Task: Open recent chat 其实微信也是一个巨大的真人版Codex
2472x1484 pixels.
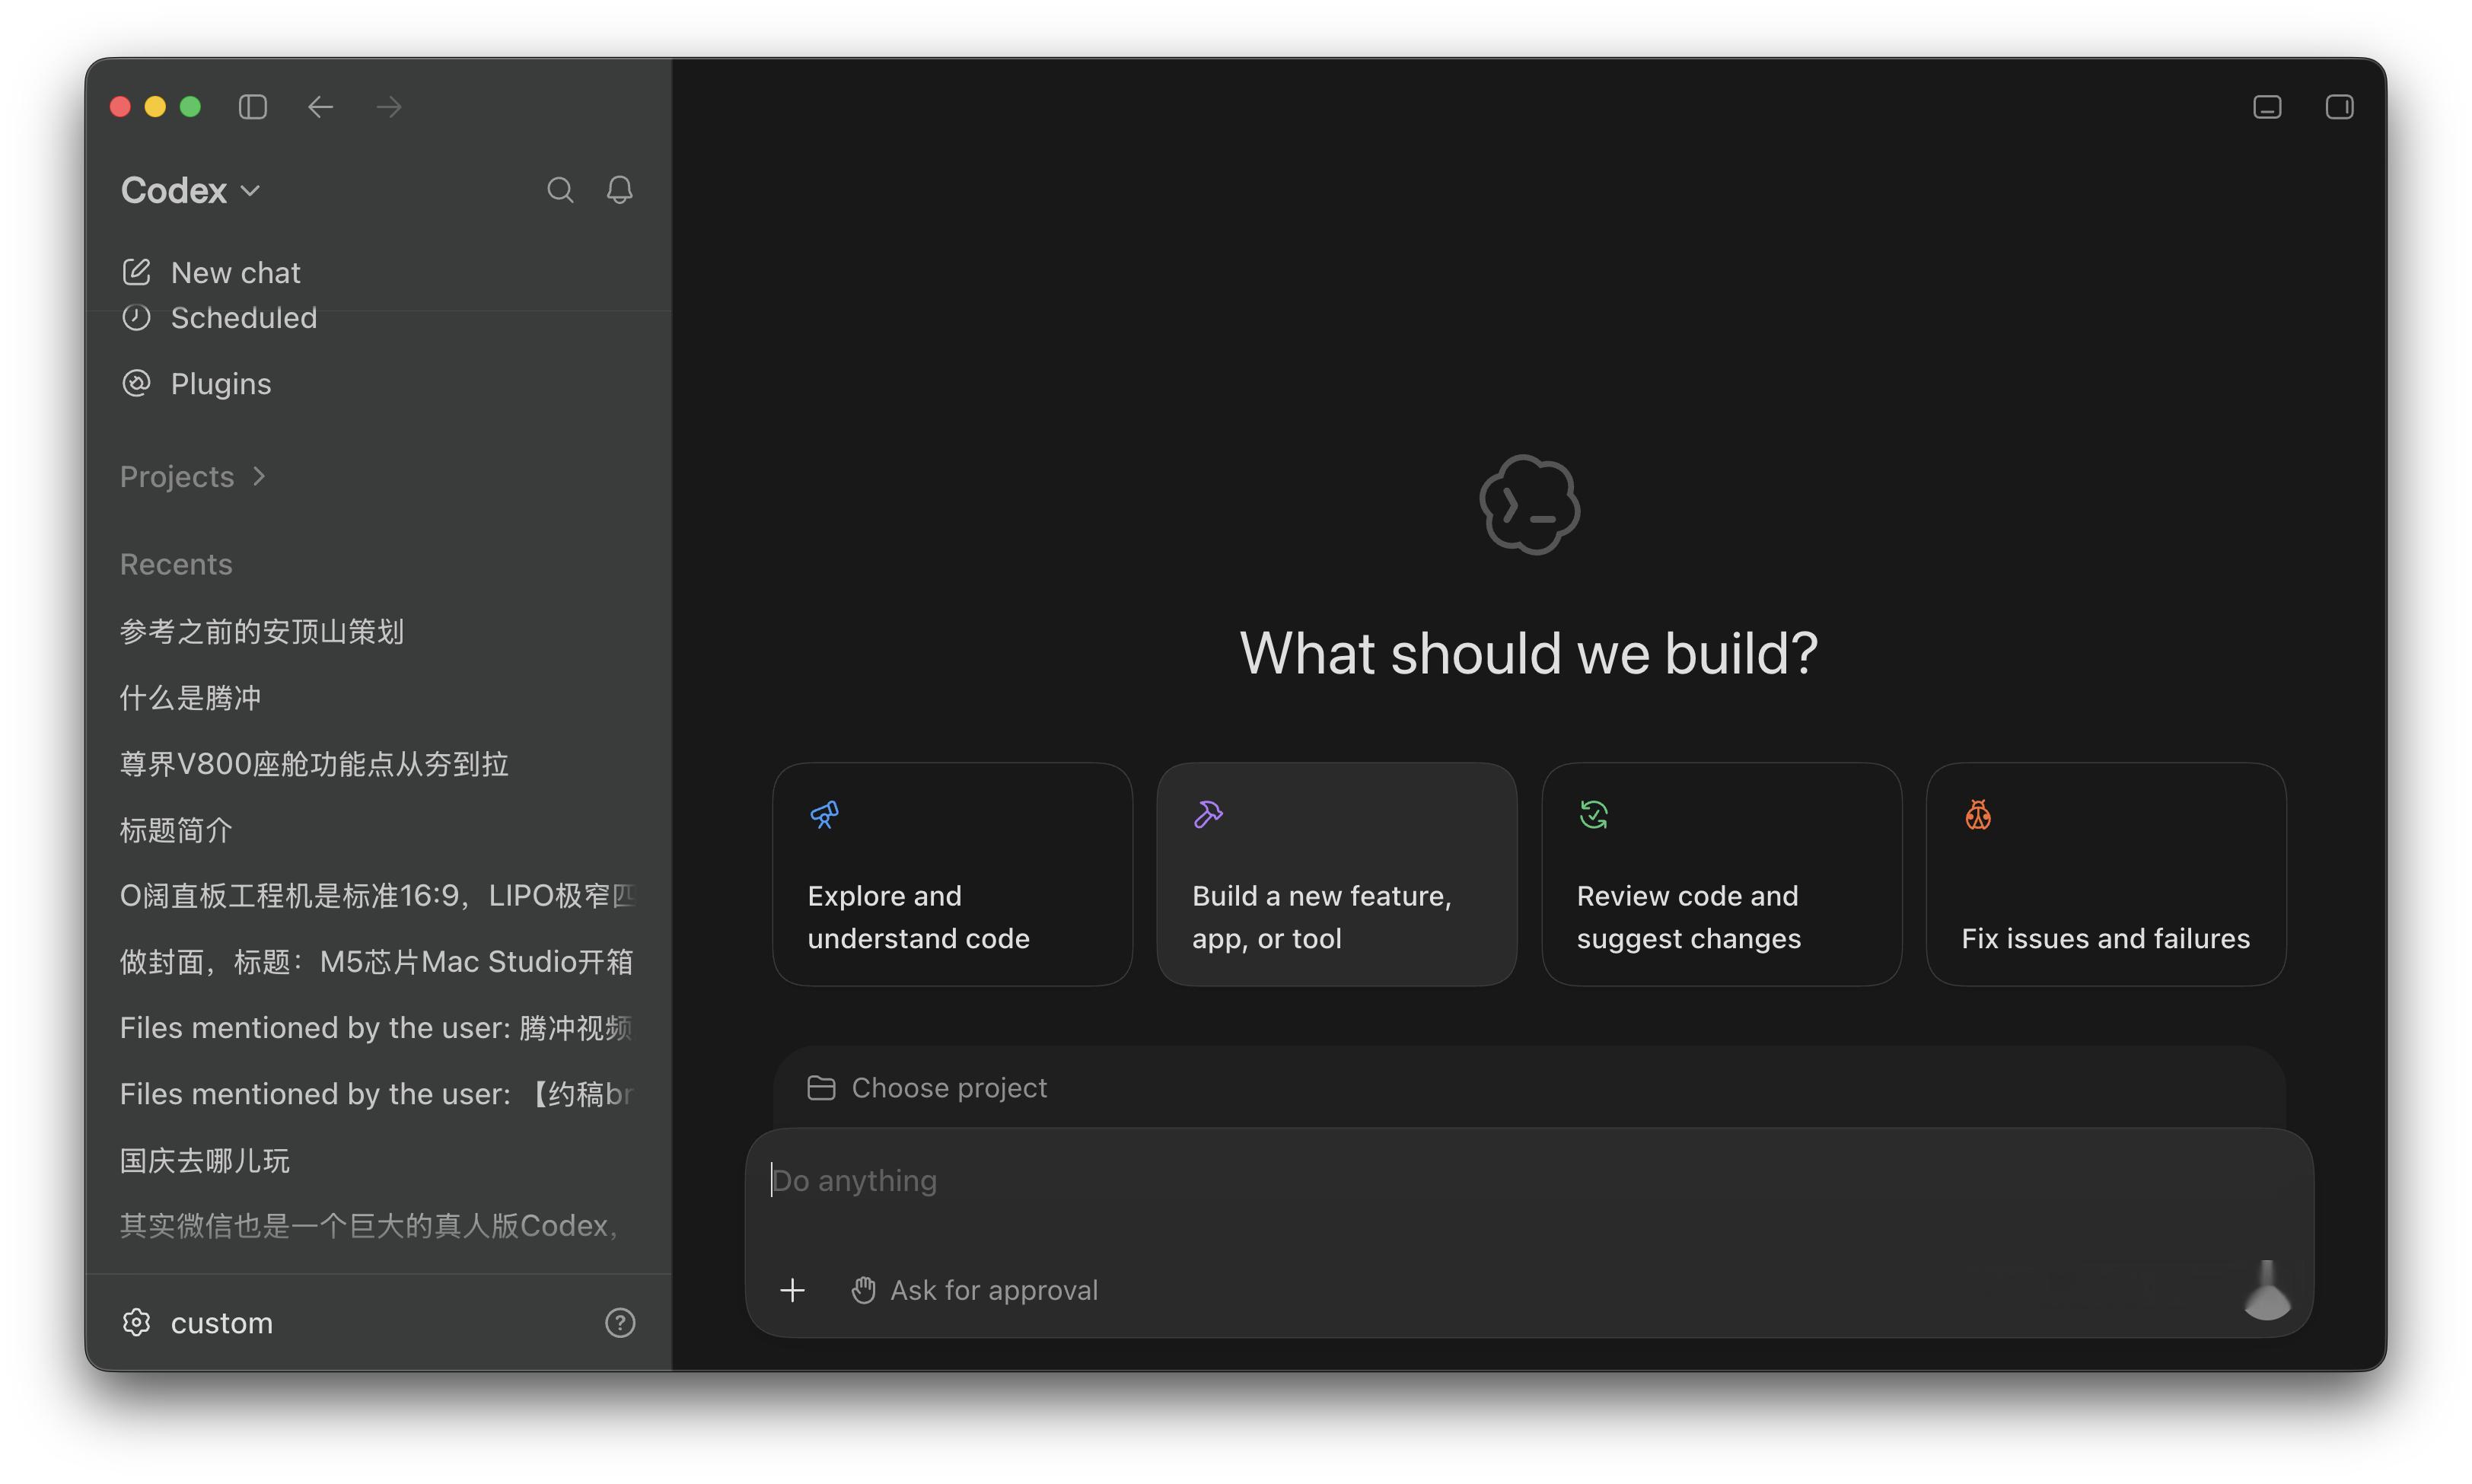Action: 378,1225
